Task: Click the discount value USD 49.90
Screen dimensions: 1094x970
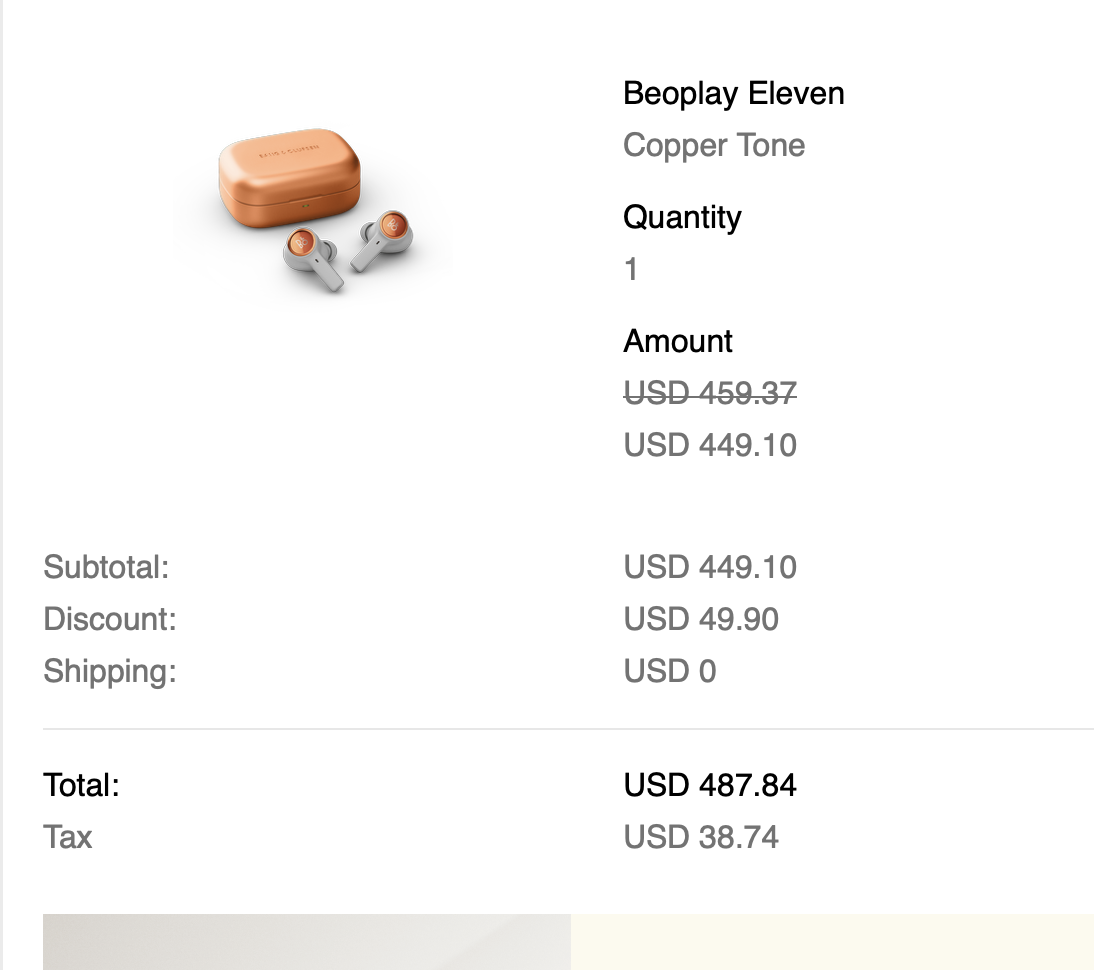Action: [700, 619]
